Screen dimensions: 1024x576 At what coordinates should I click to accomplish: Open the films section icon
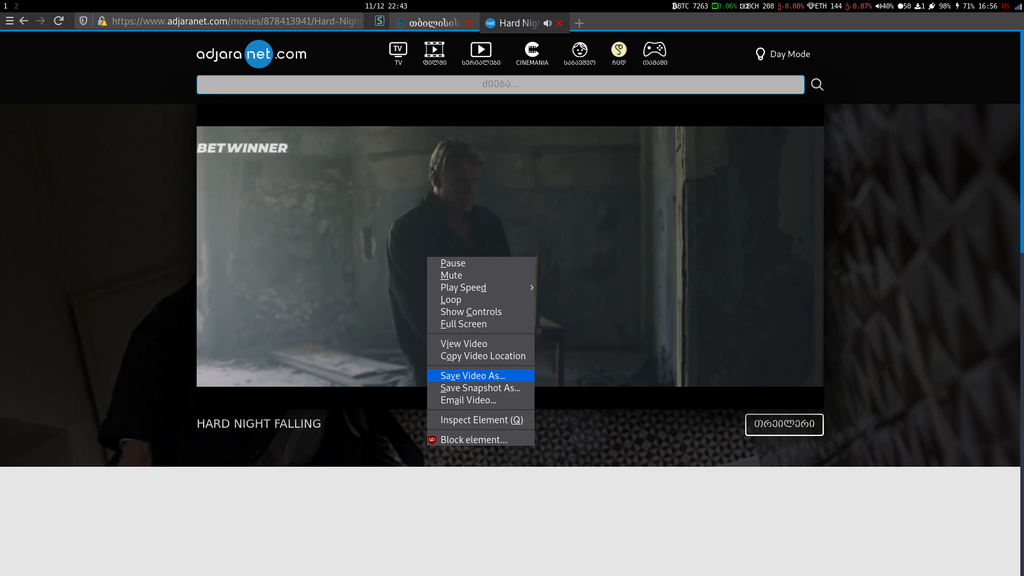pos(434,54)
